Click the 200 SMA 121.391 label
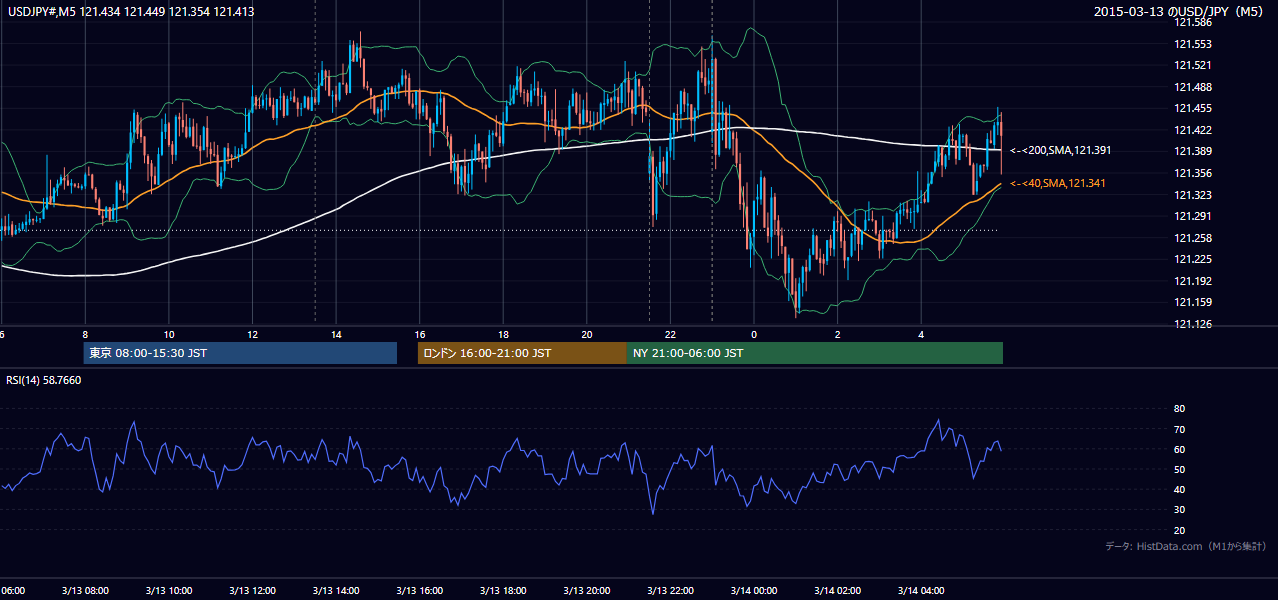The height and width of the screenshot is (600, 1278). click(x=1061, y=150)
